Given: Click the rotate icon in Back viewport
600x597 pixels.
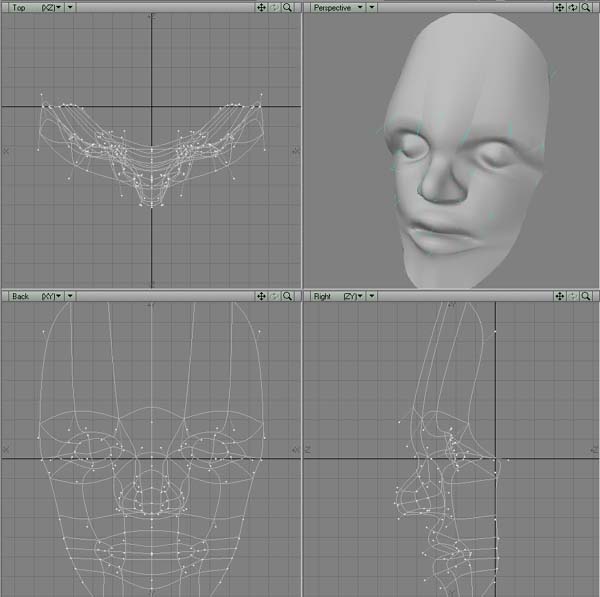Looking at the screenshot, I should pos(274,296).
